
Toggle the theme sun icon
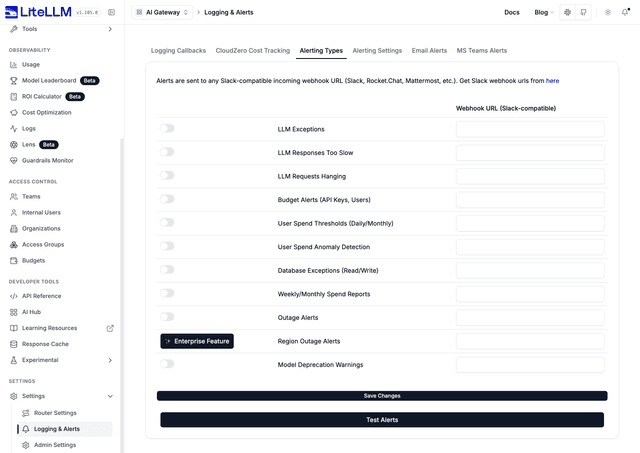coord(608,12)
